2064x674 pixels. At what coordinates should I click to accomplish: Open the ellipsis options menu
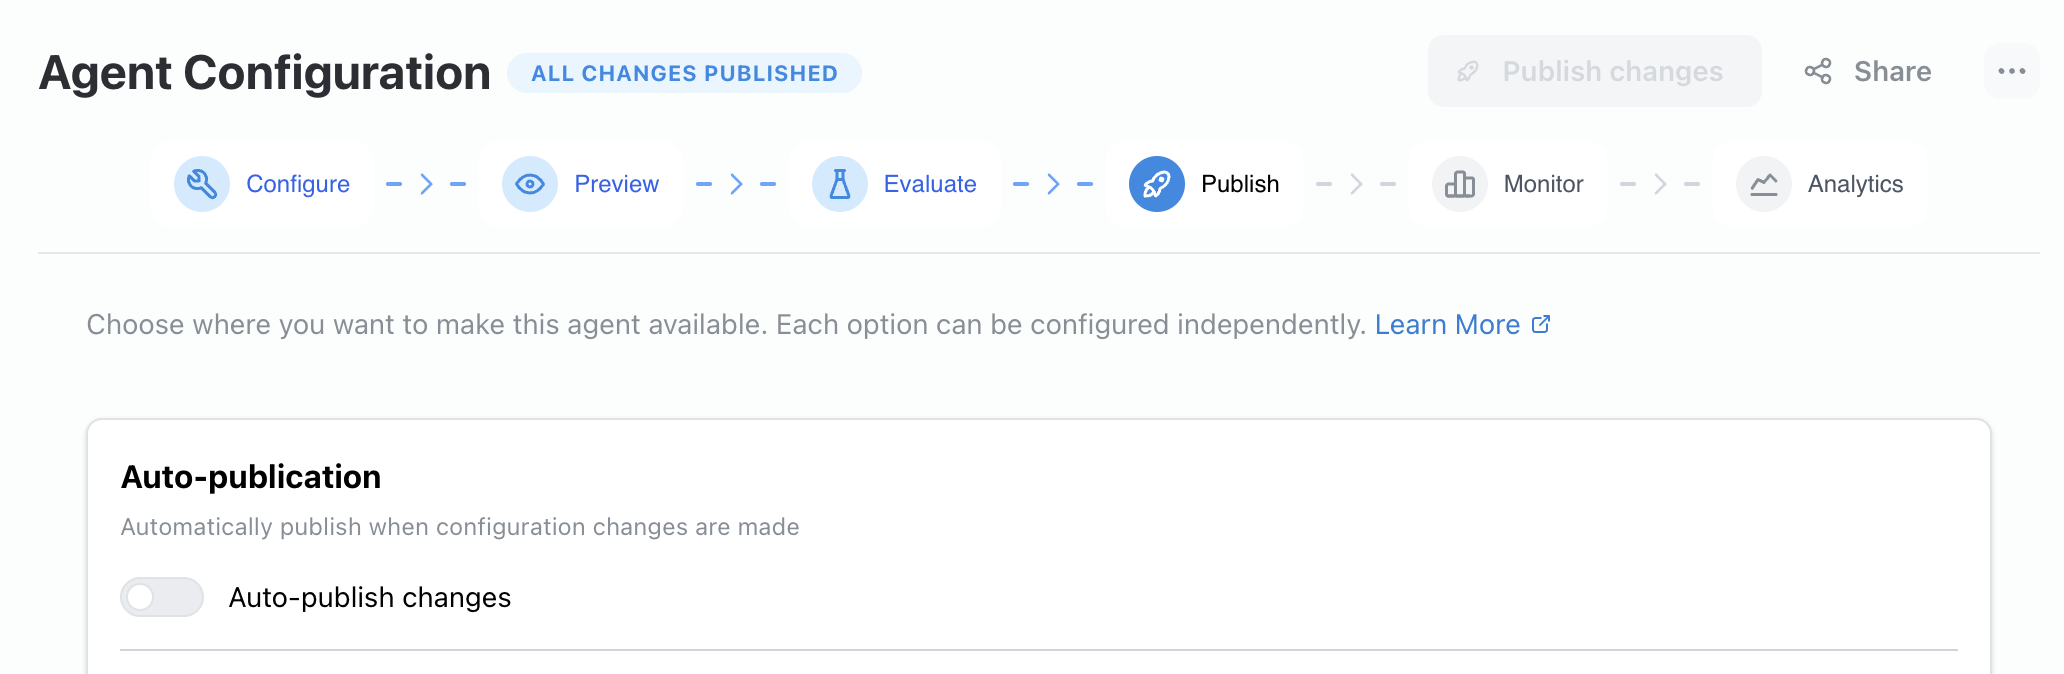pos(2011,71)
